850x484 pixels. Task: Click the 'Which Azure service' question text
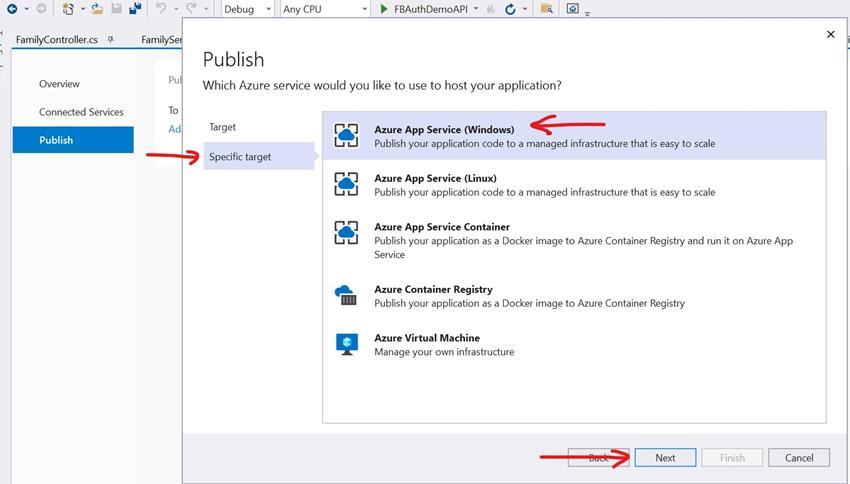coord(382,86)
